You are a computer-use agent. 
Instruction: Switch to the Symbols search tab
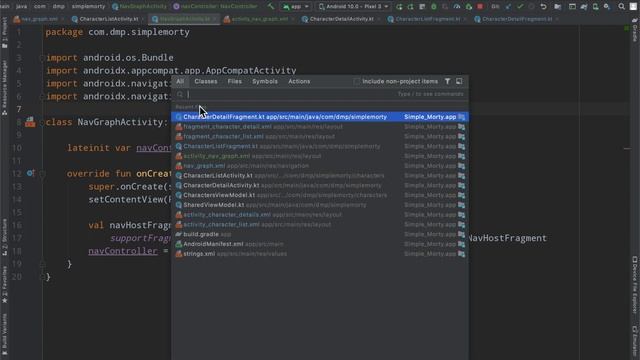(x=264, y=81)
